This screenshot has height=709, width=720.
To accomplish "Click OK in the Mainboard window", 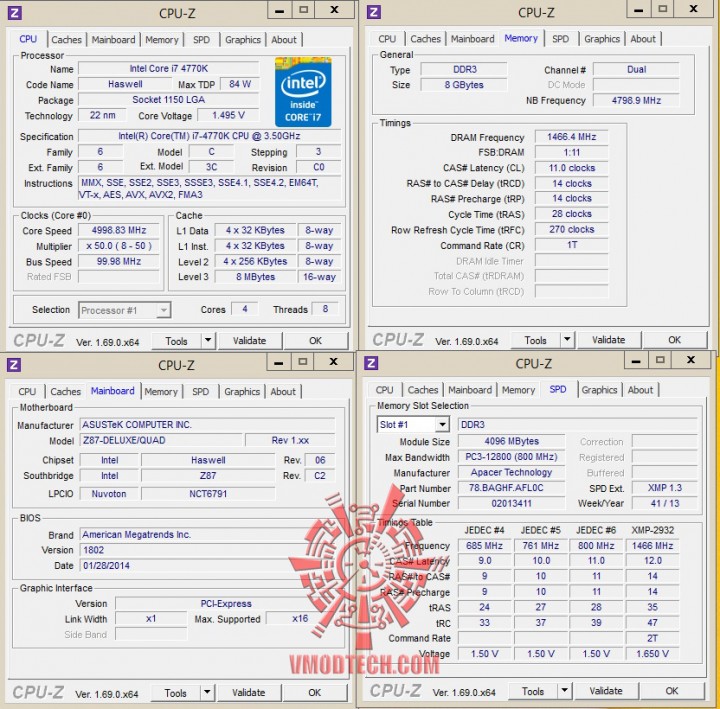I will pyautogui.click(x=315, y=692).
